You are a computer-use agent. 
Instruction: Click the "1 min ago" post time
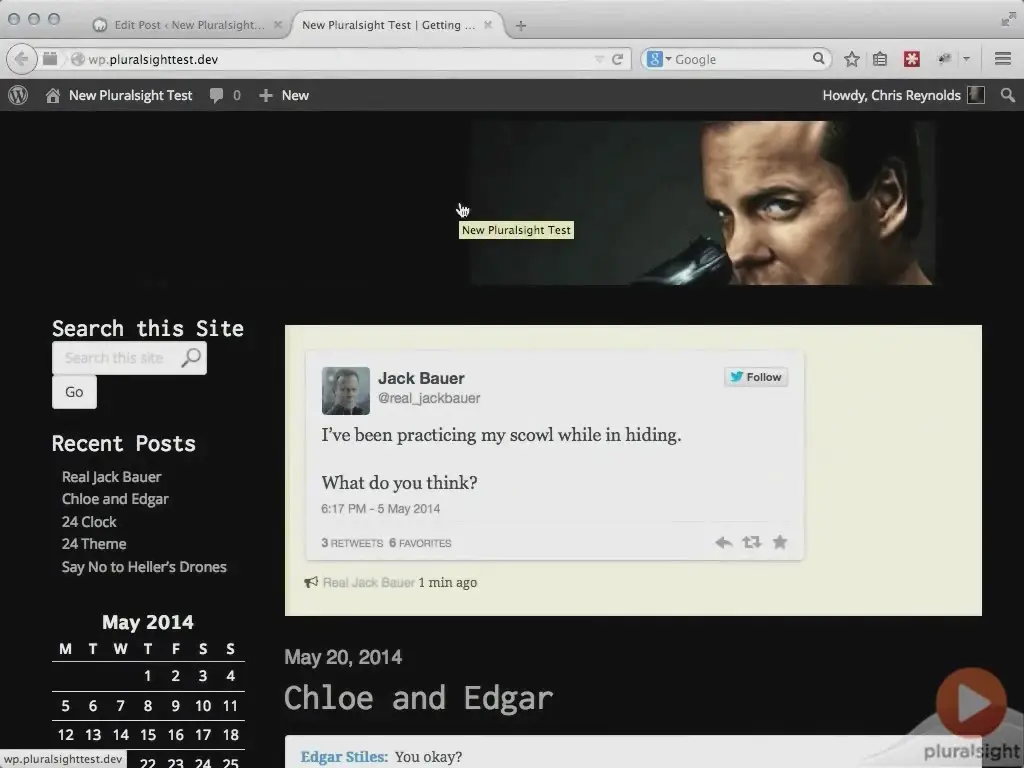[448, 583]
